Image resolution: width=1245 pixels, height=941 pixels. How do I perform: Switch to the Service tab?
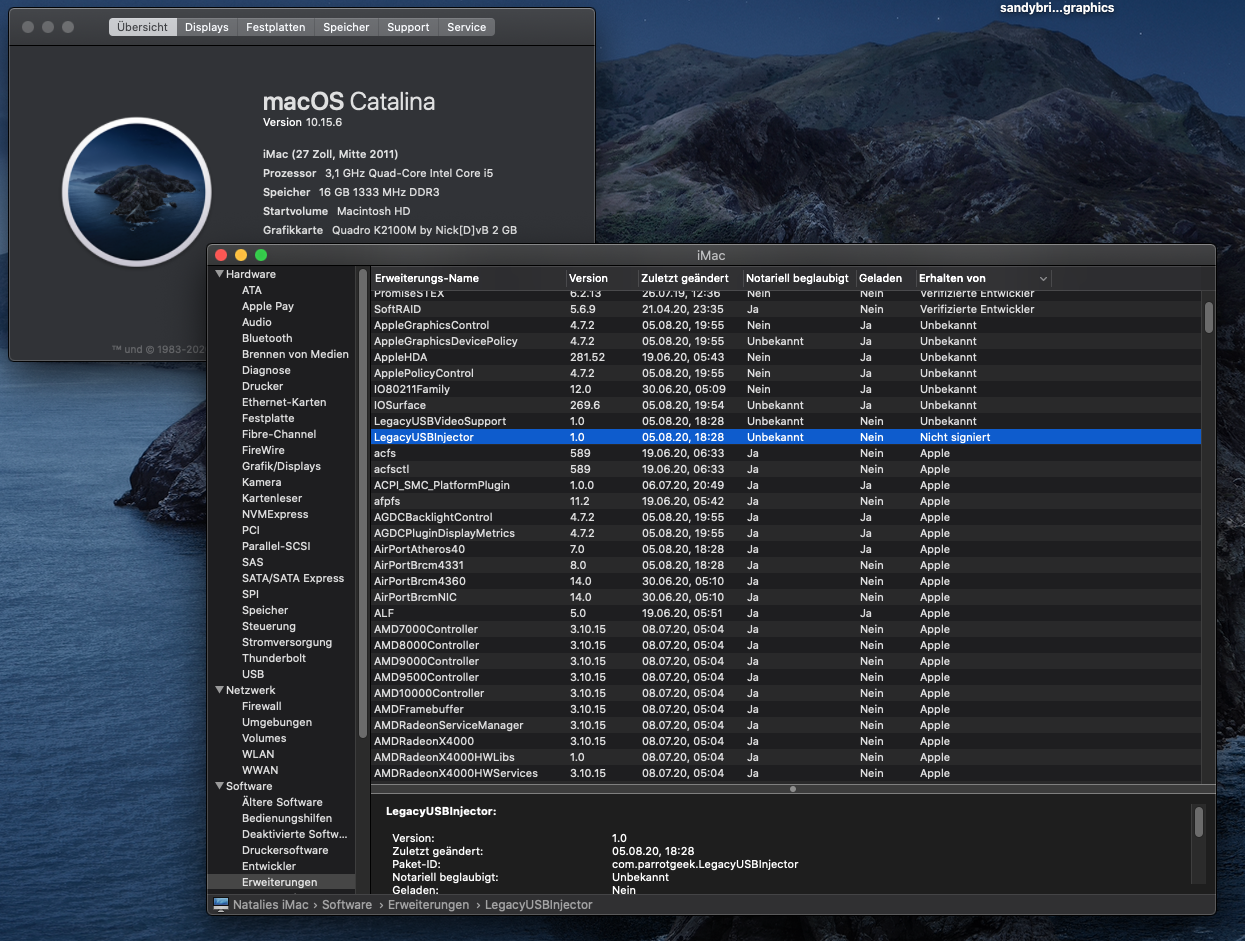[466, 27]
